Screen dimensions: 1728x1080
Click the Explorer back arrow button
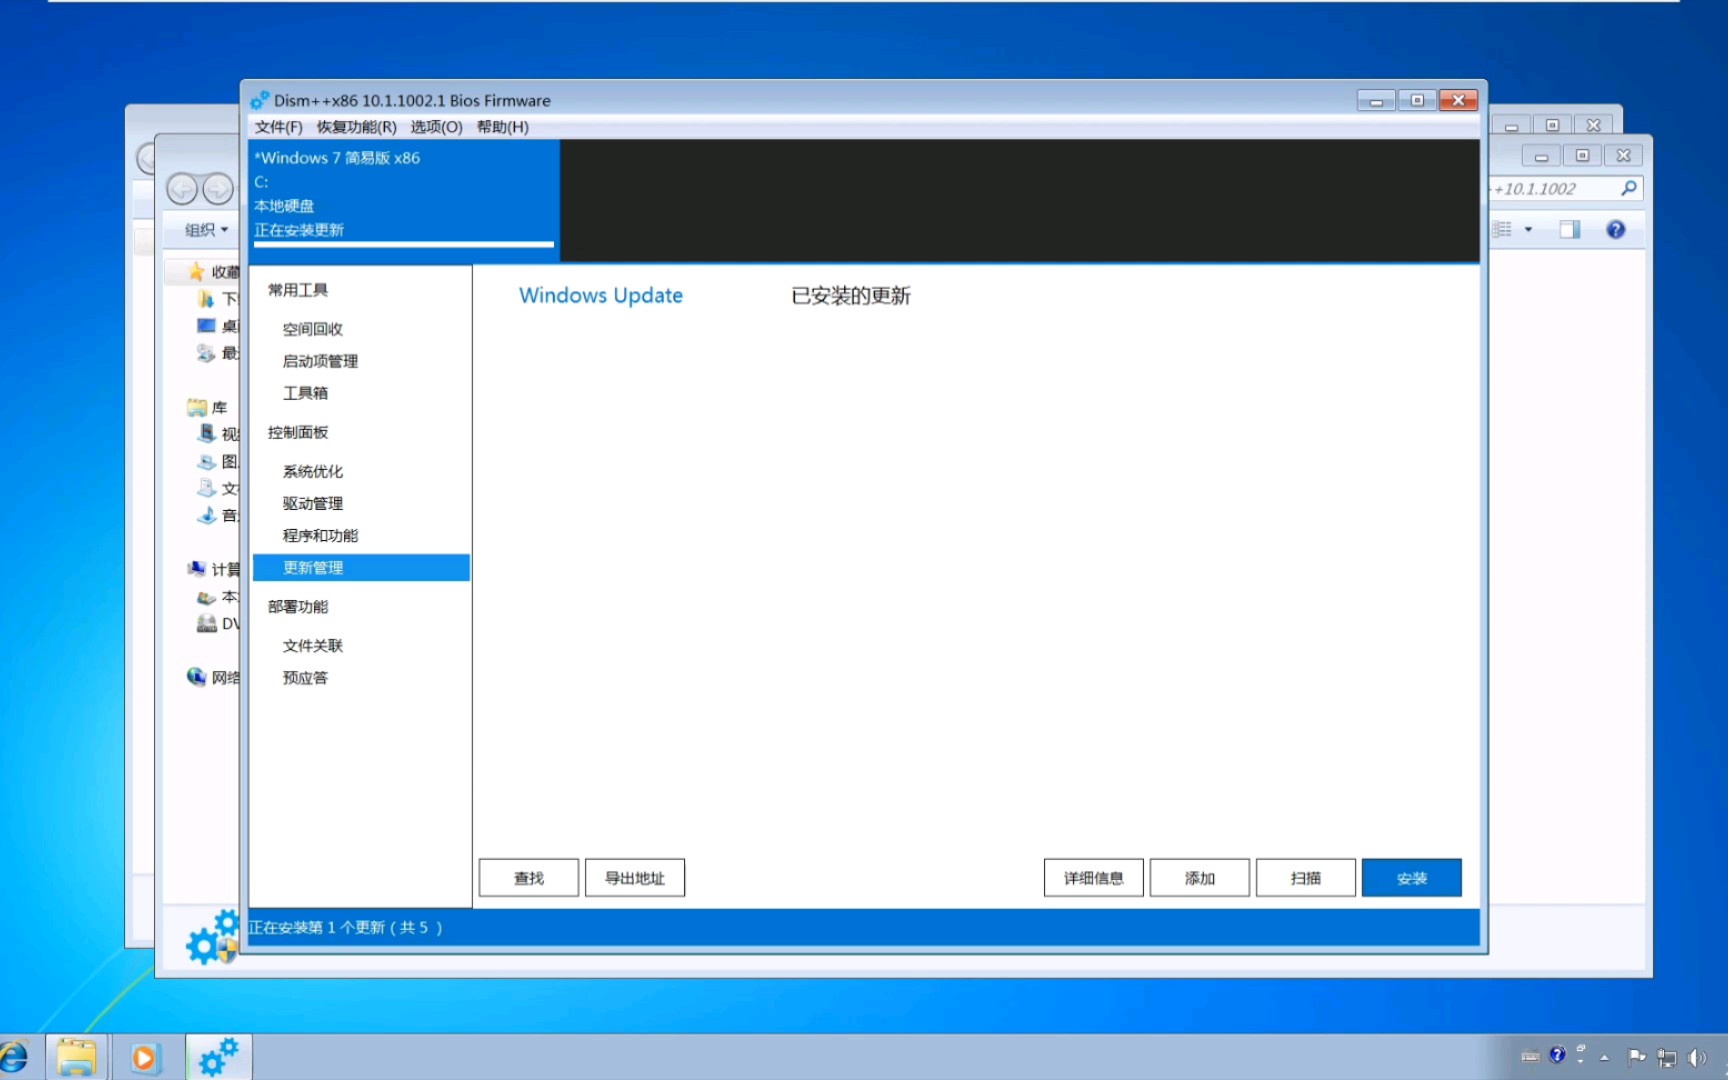pos(182,188)
